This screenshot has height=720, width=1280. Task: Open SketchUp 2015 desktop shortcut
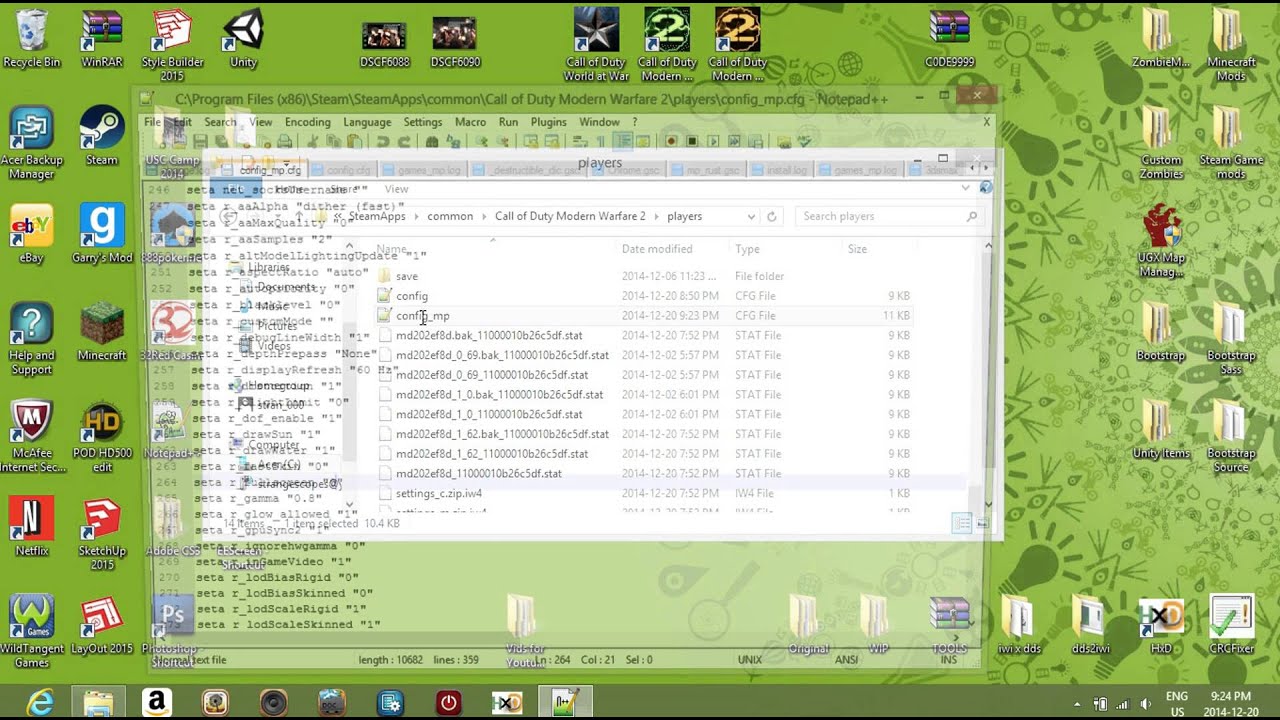(102, 535)
